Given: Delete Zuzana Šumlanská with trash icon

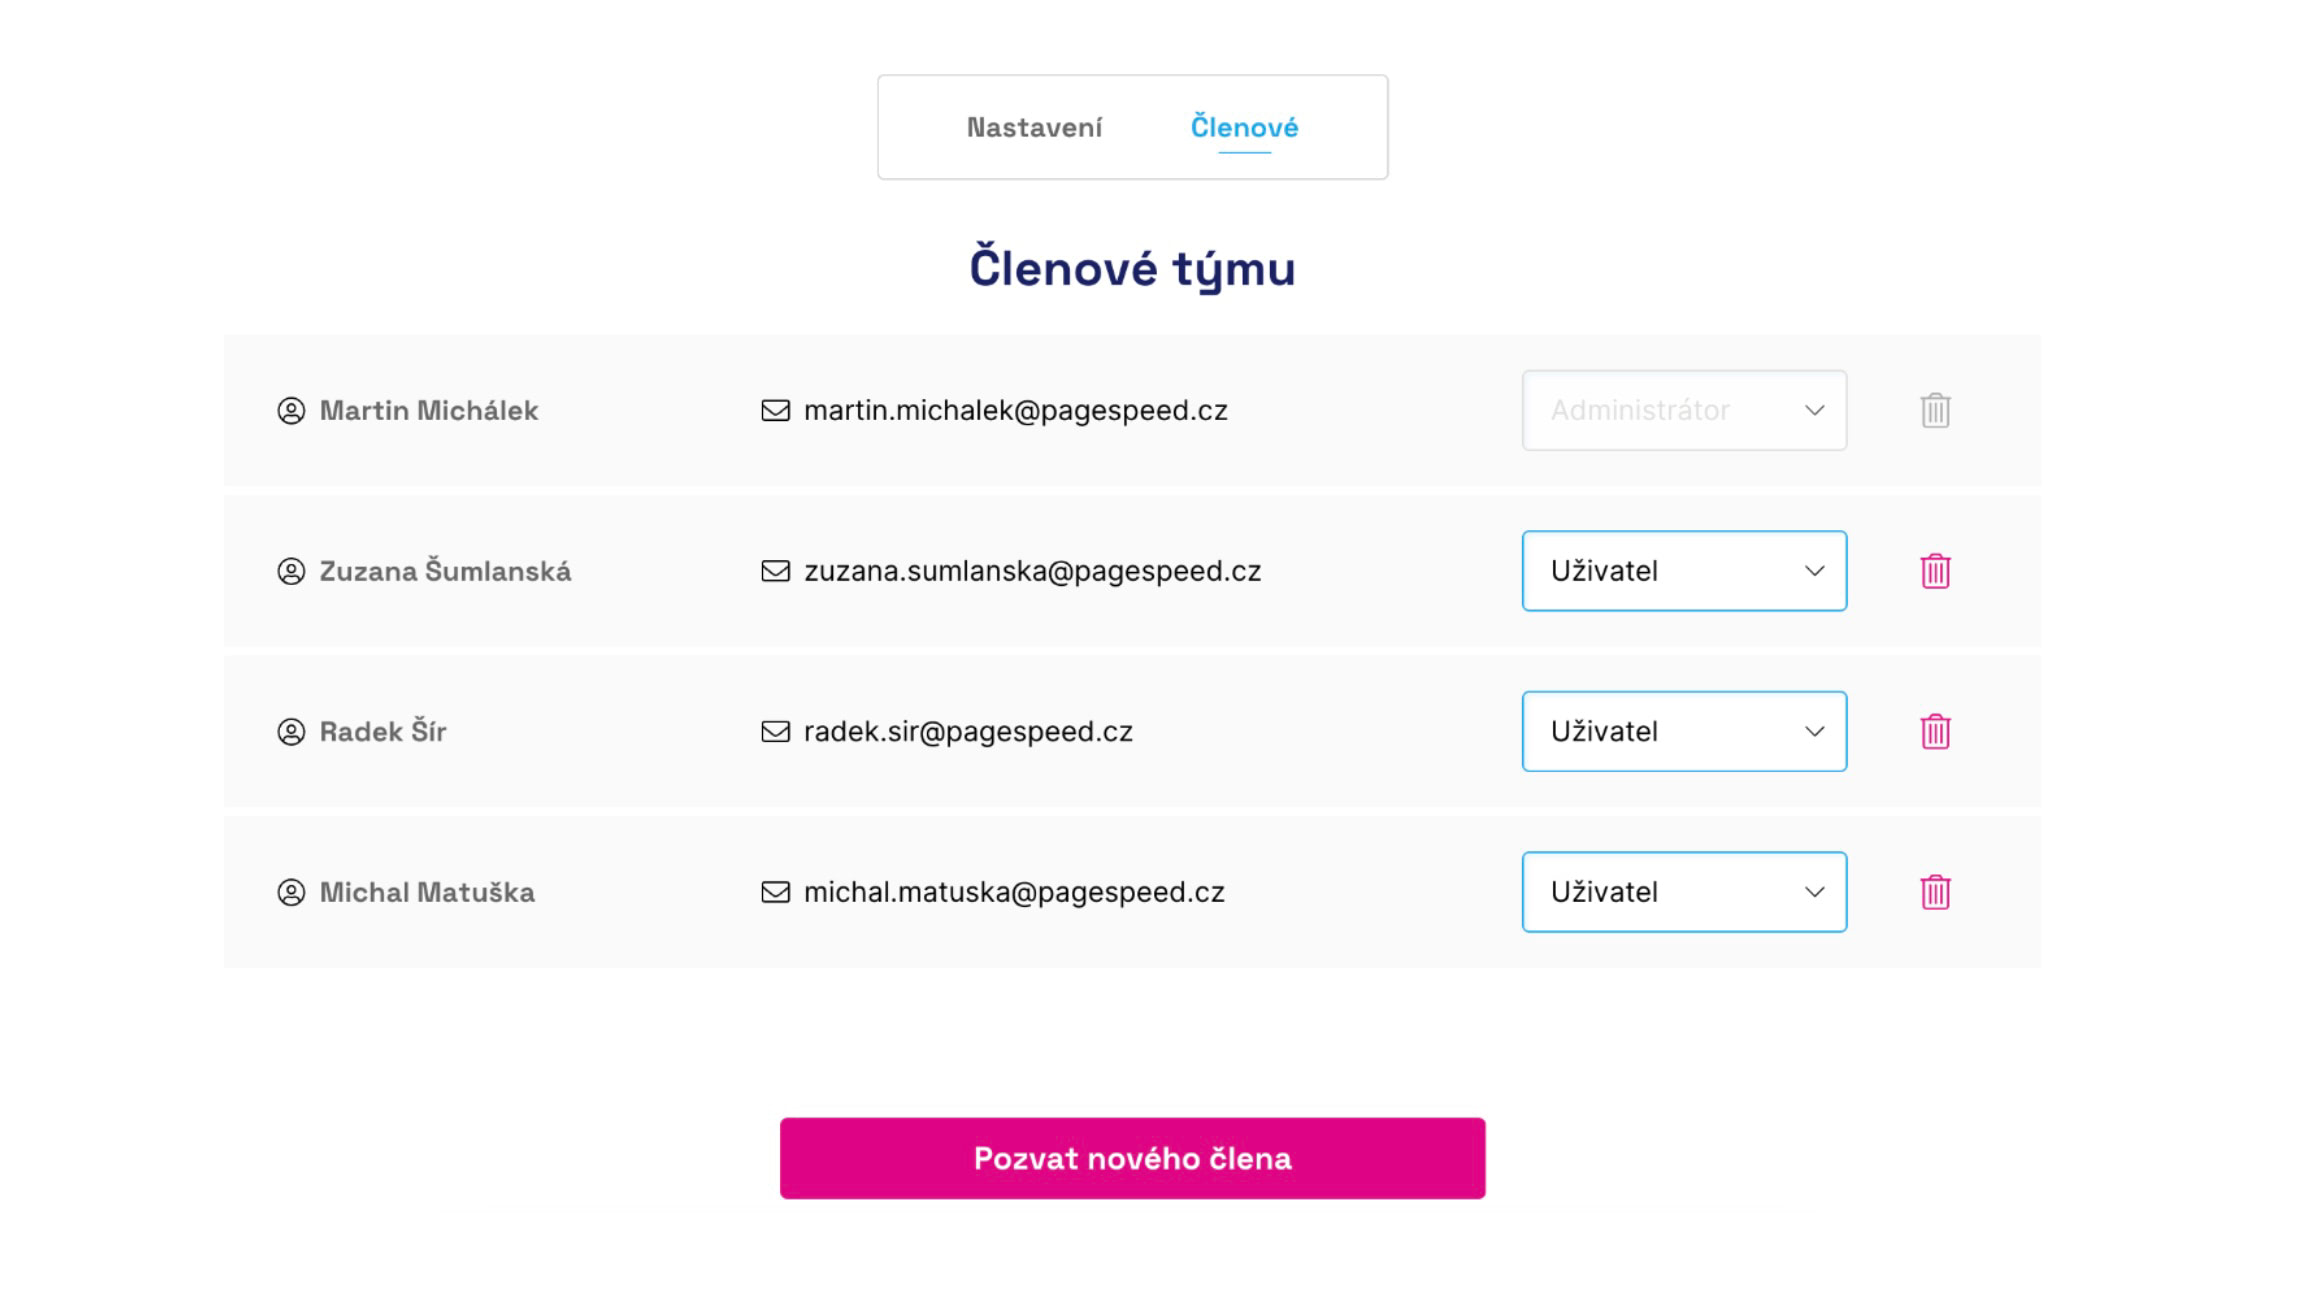Looking at the screenshot, I should click(1935, 571).
